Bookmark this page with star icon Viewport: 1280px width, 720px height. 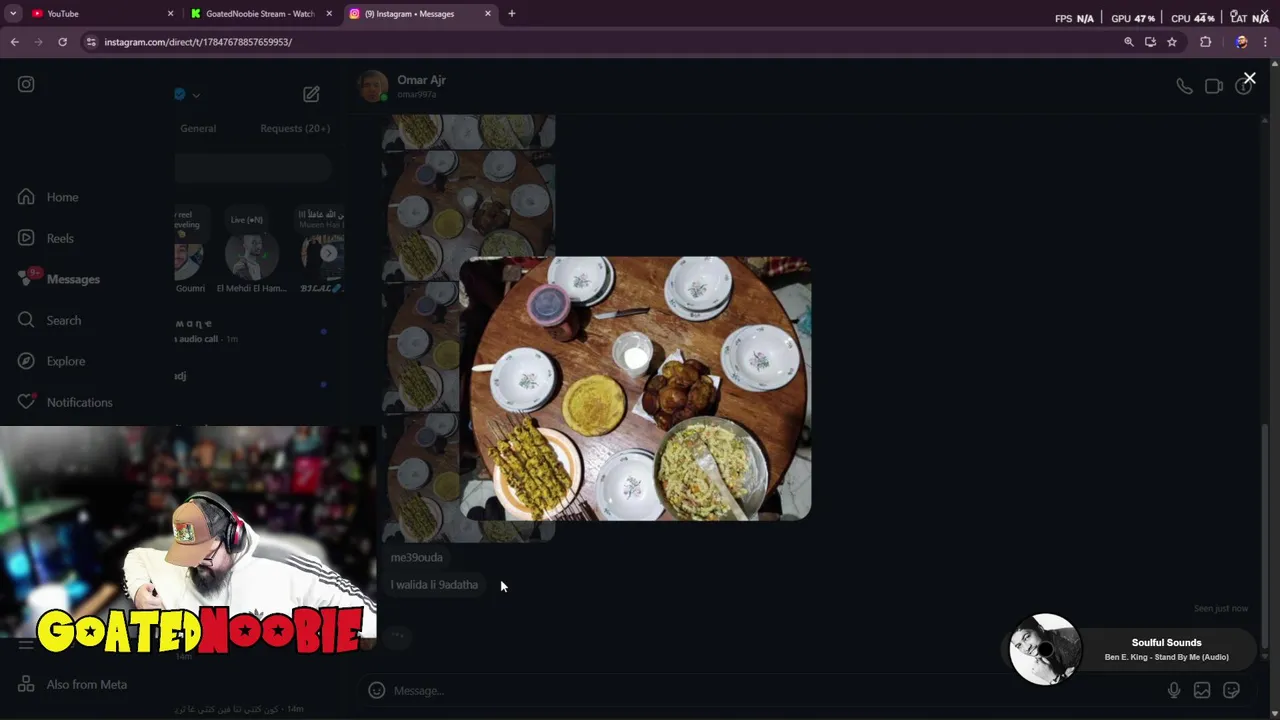[1172, 42]
